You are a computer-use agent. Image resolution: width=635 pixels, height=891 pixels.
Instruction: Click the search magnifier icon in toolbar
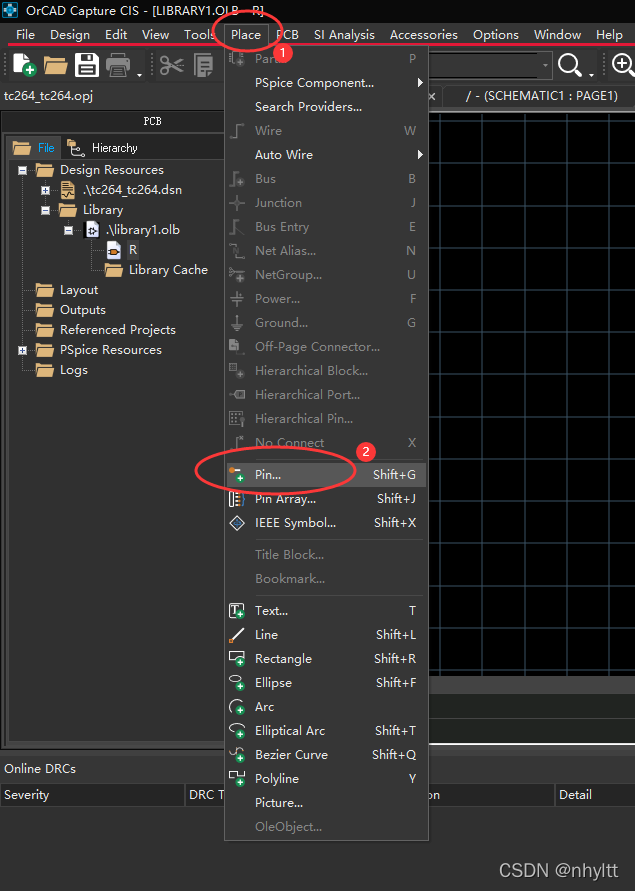point(570,66)
